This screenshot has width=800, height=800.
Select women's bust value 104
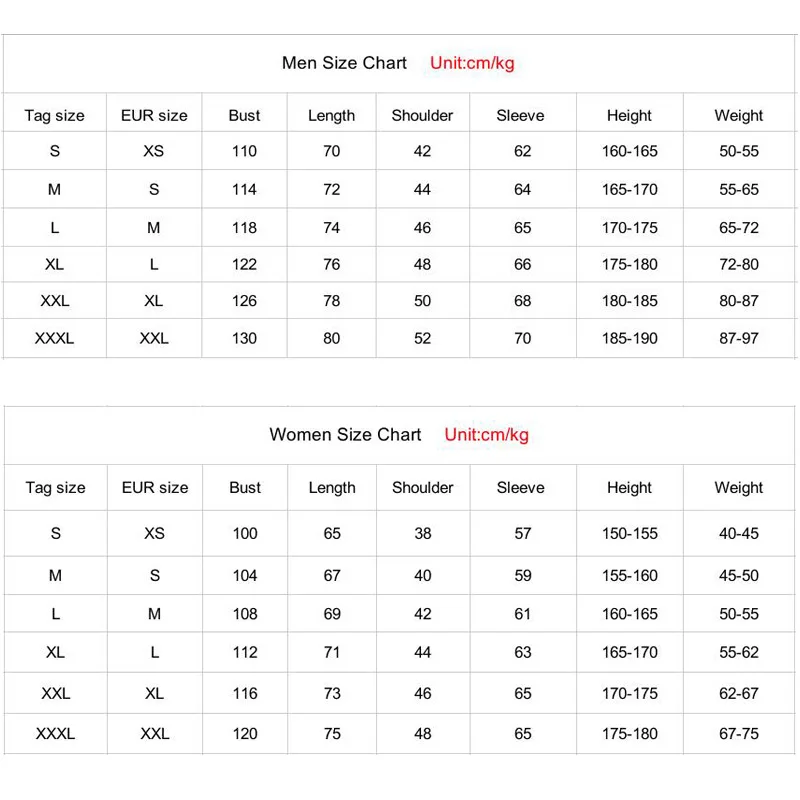(x=245, y=576)
